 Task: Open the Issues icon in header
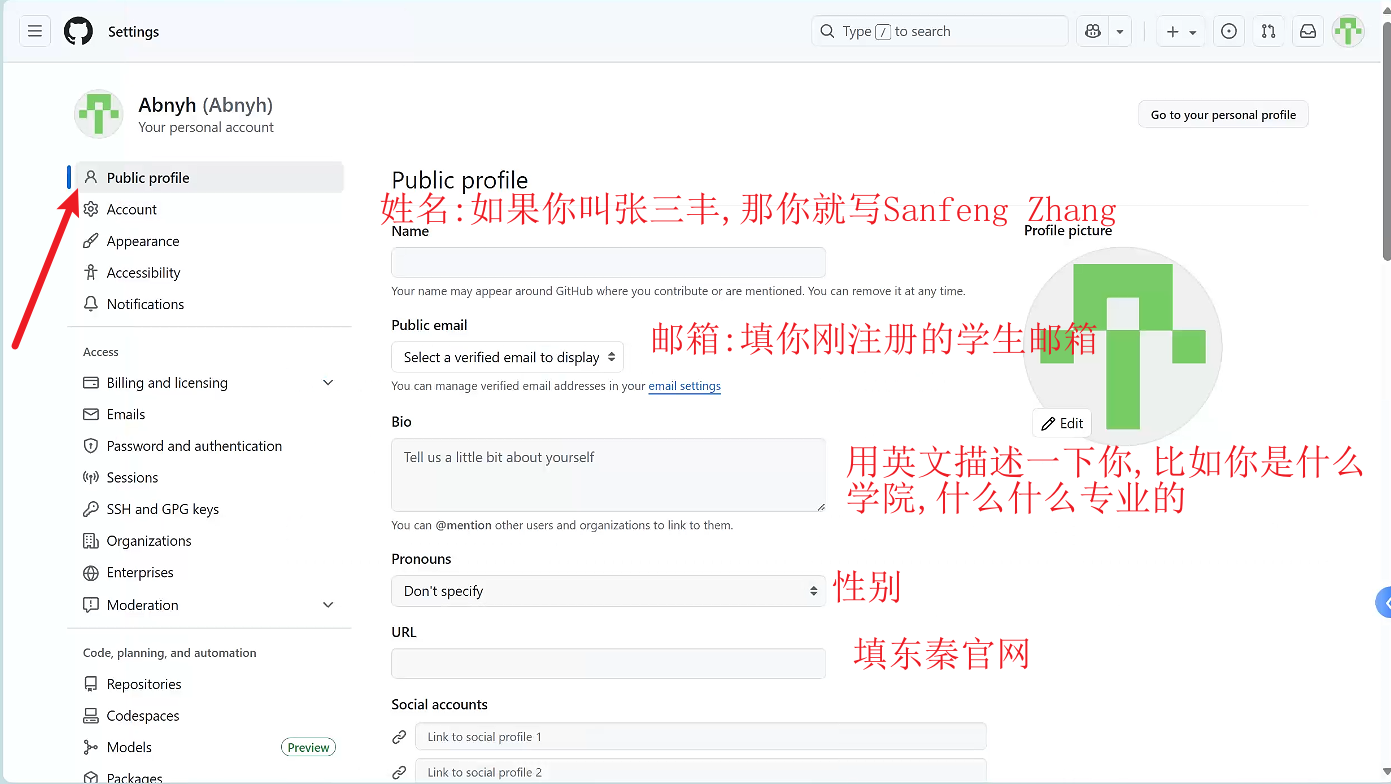pyautogui.click(x=1229, y=32)
